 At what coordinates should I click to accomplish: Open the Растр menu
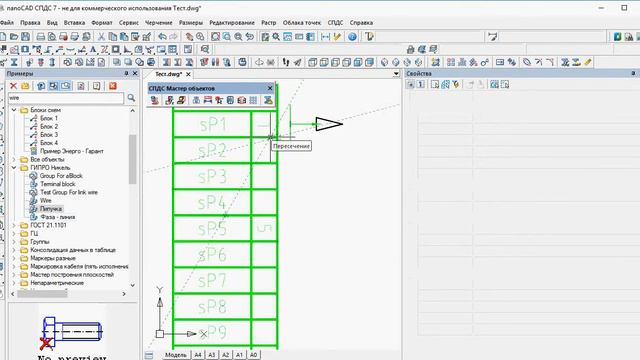click(269, 23)
